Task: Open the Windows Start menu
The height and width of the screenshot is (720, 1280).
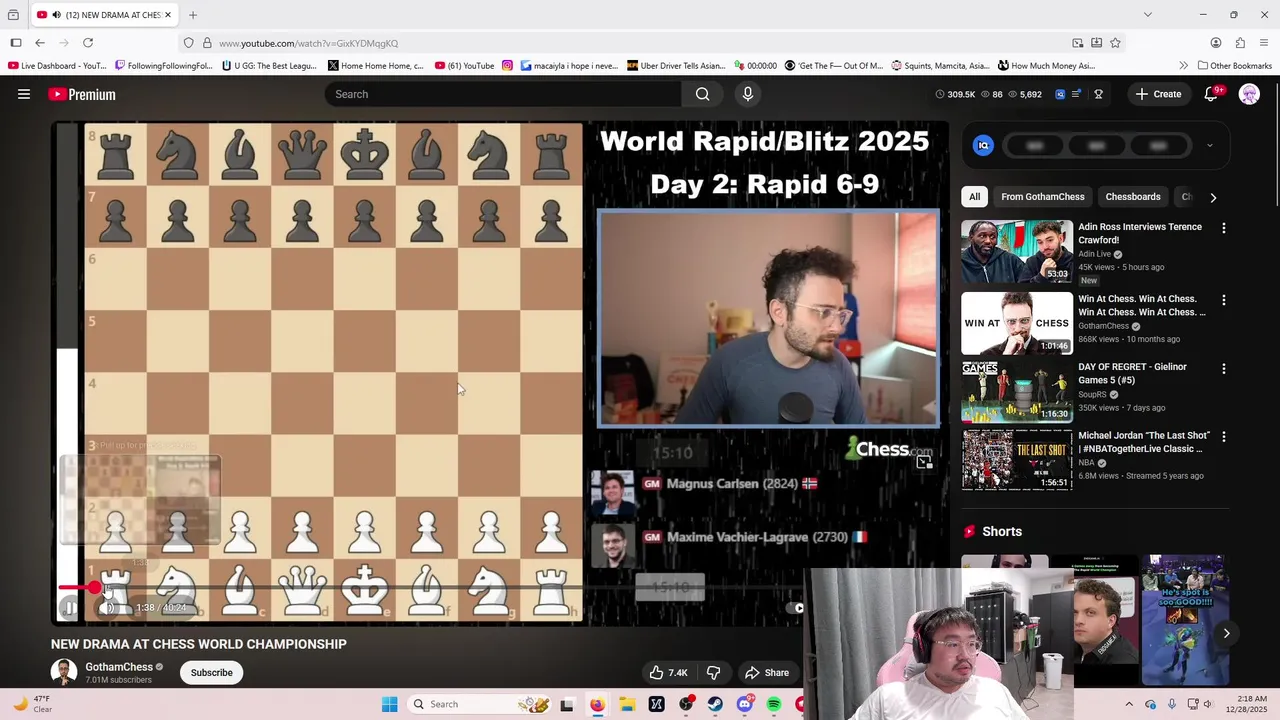Action: click(x=389, y=704)
